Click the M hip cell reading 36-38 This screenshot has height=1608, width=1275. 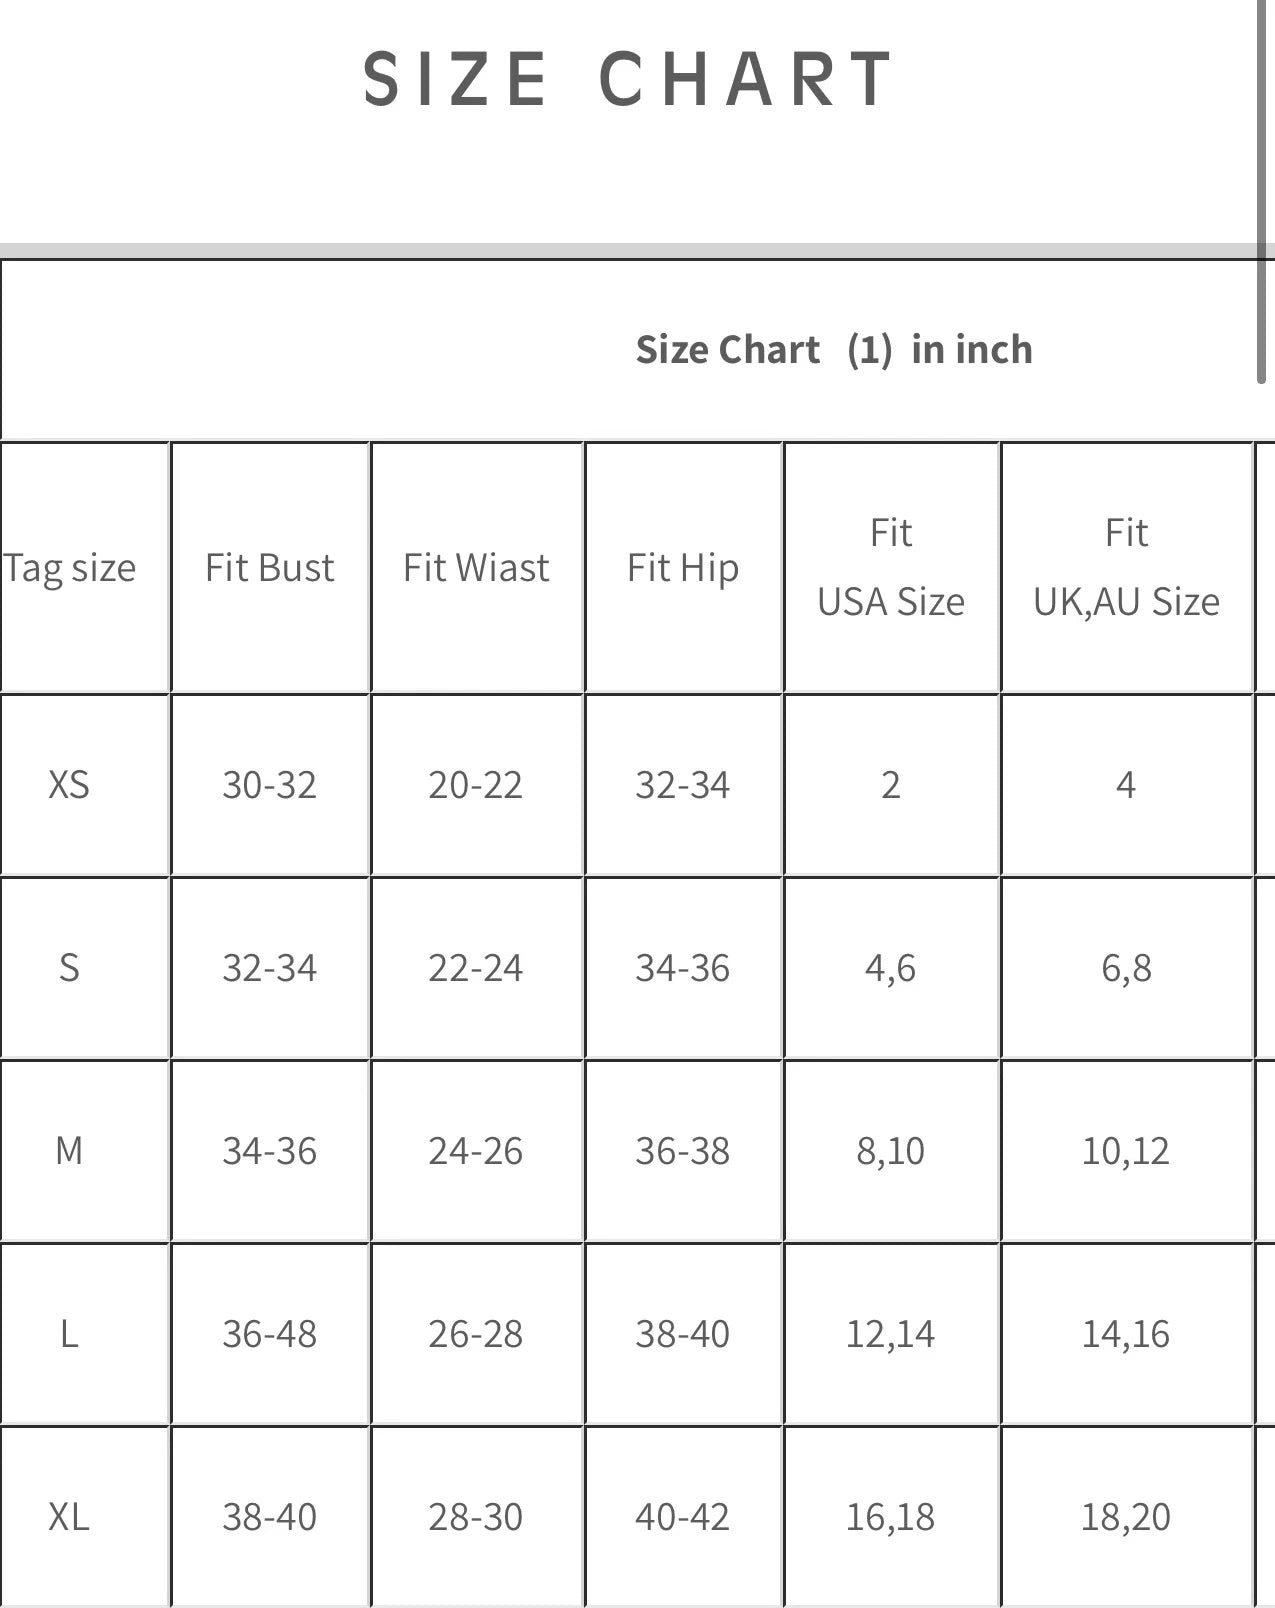pos(683,1151)
